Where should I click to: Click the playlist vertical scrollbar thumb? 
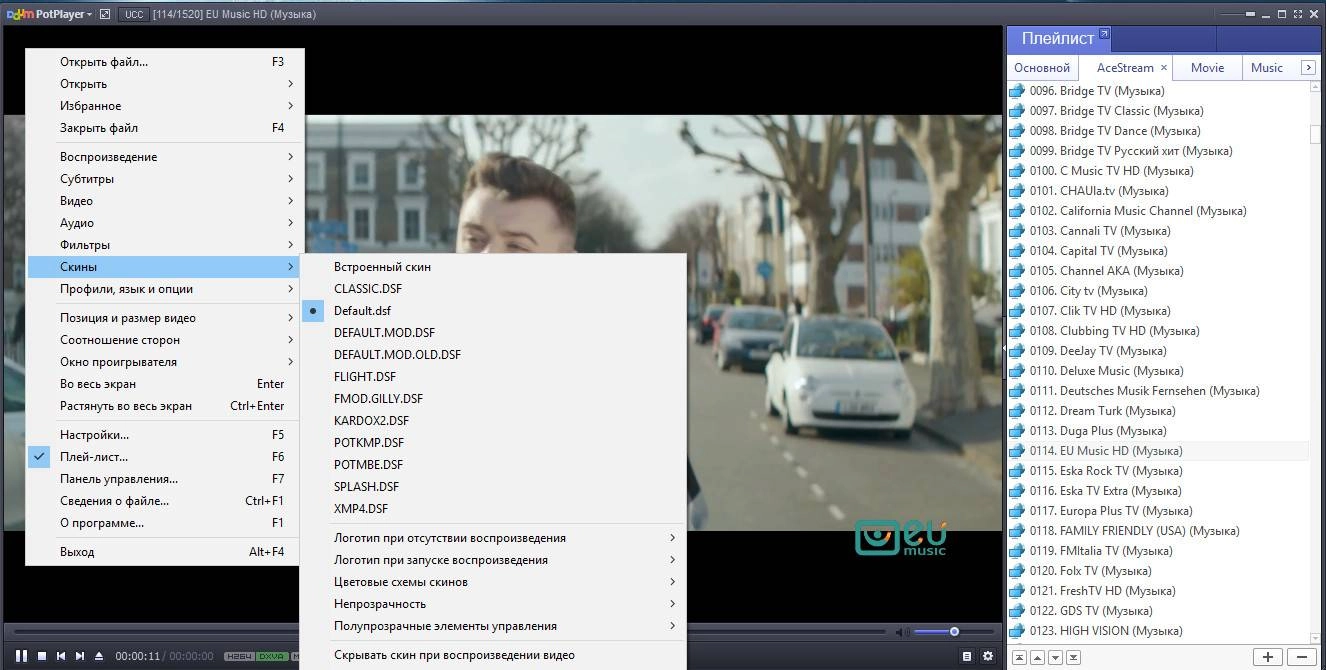coord(1316,134)
